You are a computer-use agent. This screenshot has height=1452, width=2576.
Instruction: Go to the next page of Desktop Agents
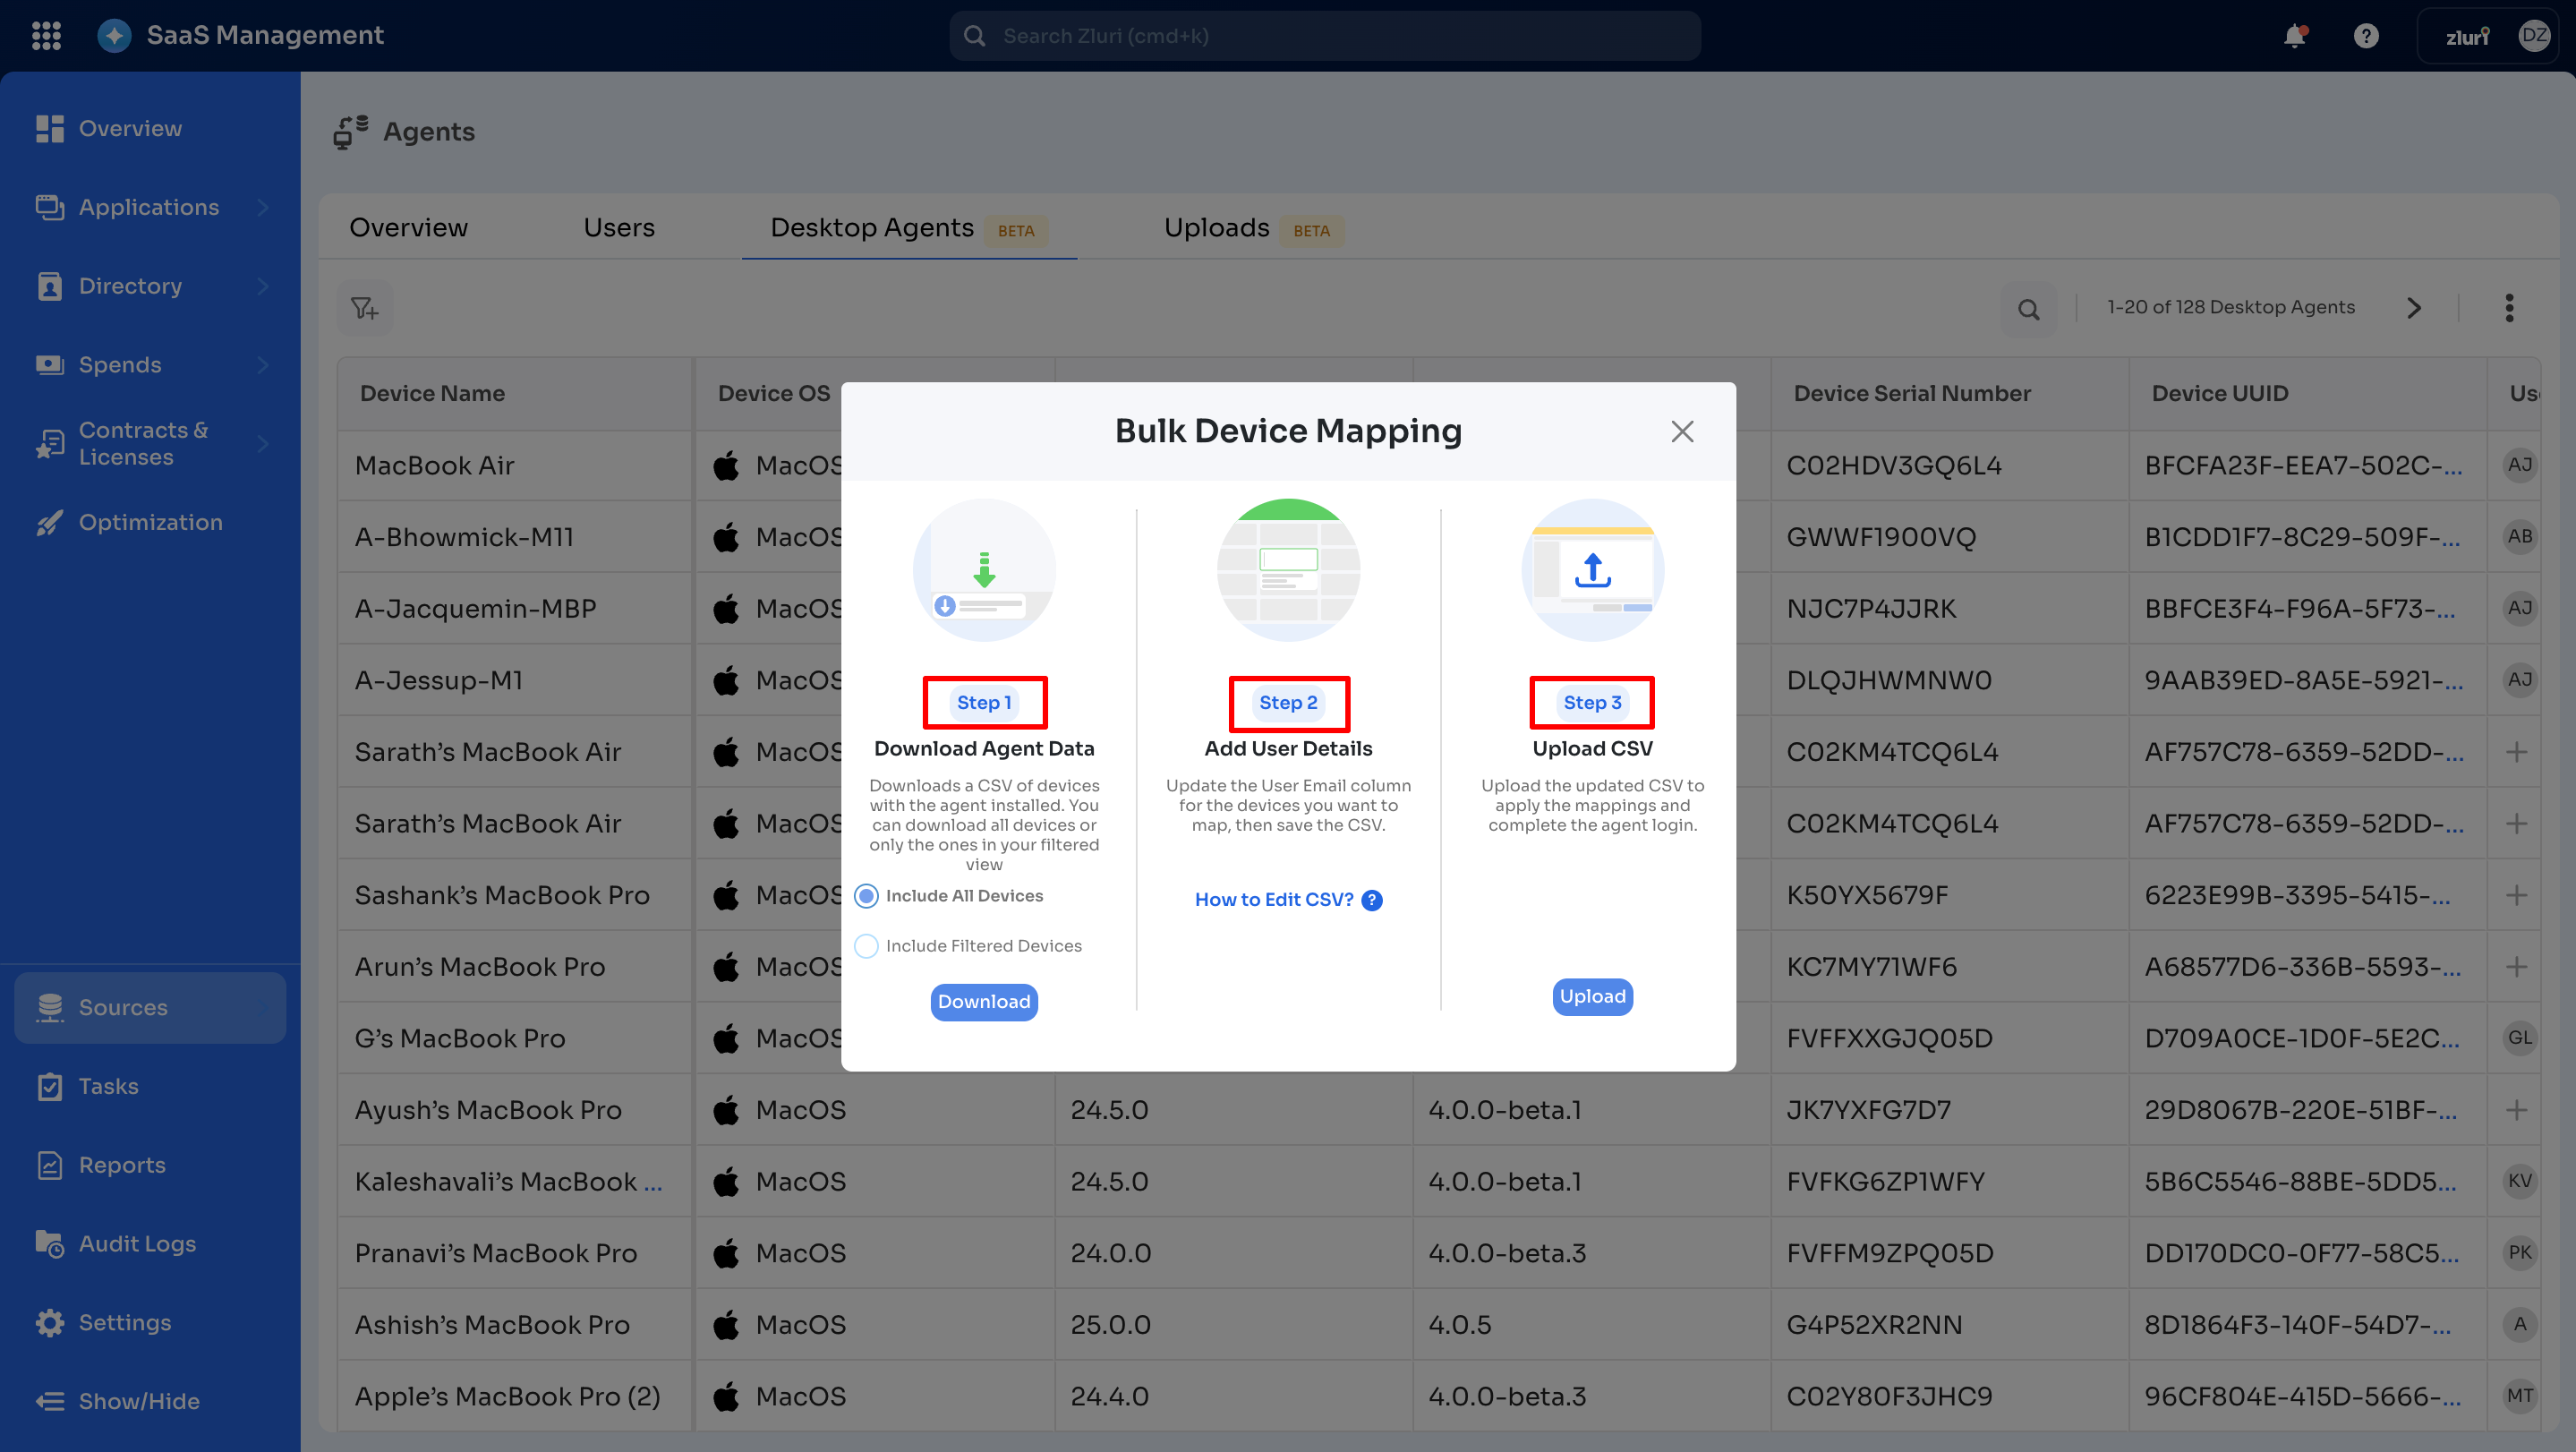2414,308
